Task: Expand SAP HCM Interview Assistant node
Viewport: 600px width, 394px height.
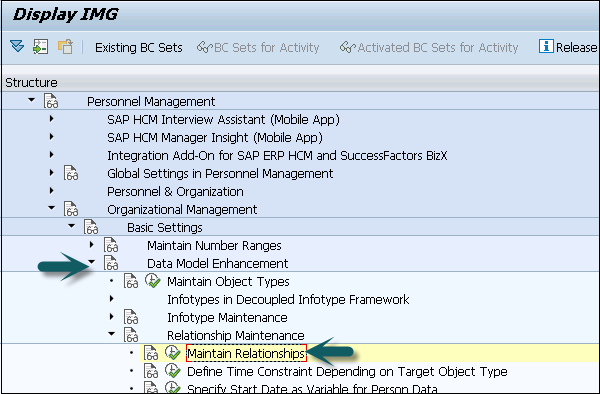Action: click(52, 118)
